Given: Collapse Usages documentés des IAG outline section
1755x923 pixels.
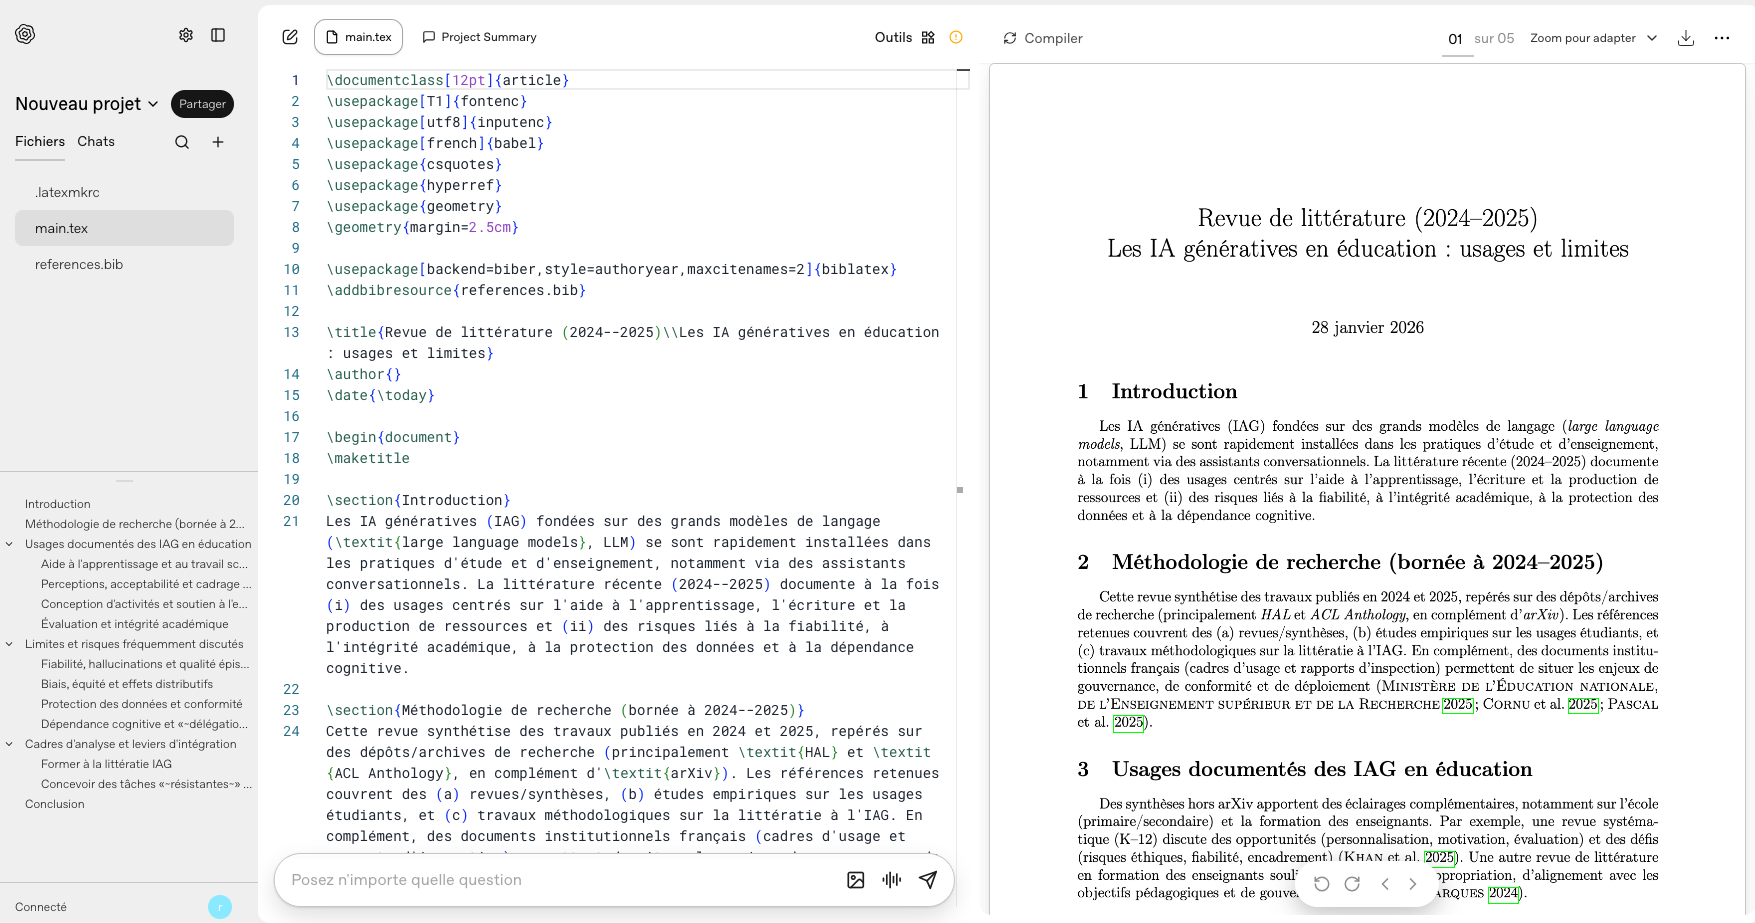Looking at the screenshot, I should click(x=10, y=544).
